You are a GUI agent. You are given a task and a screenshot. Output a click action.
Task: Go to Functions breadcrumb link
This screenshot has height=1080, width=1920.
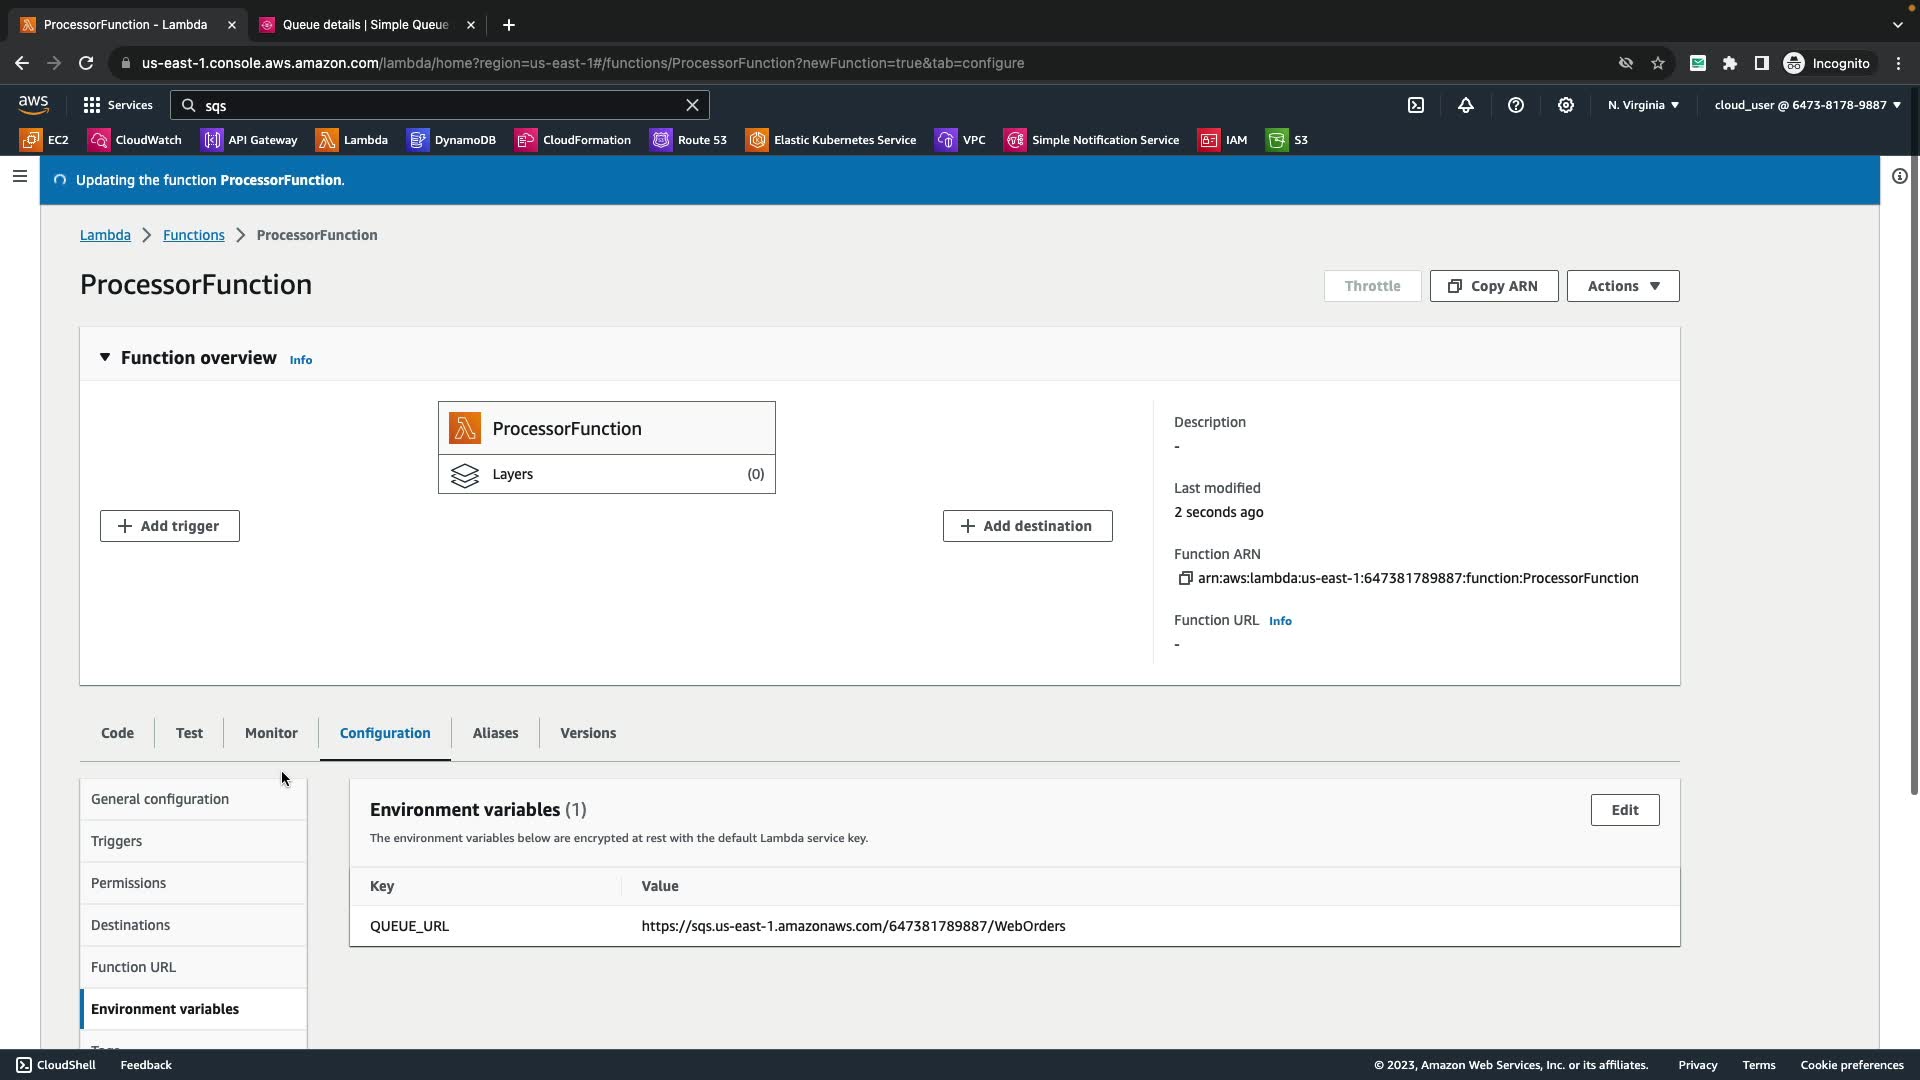tap(194, 235)
